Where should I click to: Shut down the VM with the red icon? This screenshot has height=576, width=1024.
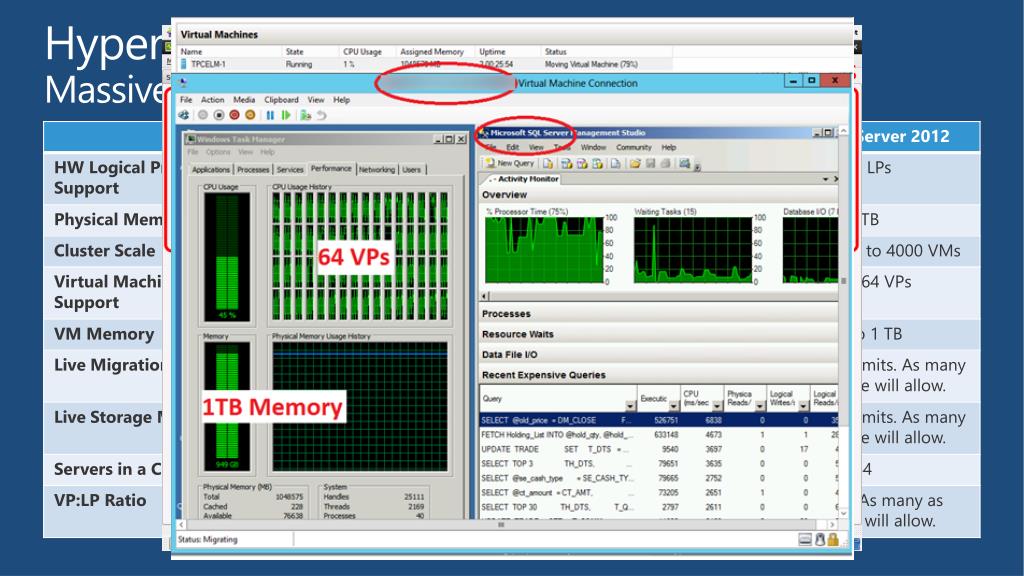tap(234, 116)
